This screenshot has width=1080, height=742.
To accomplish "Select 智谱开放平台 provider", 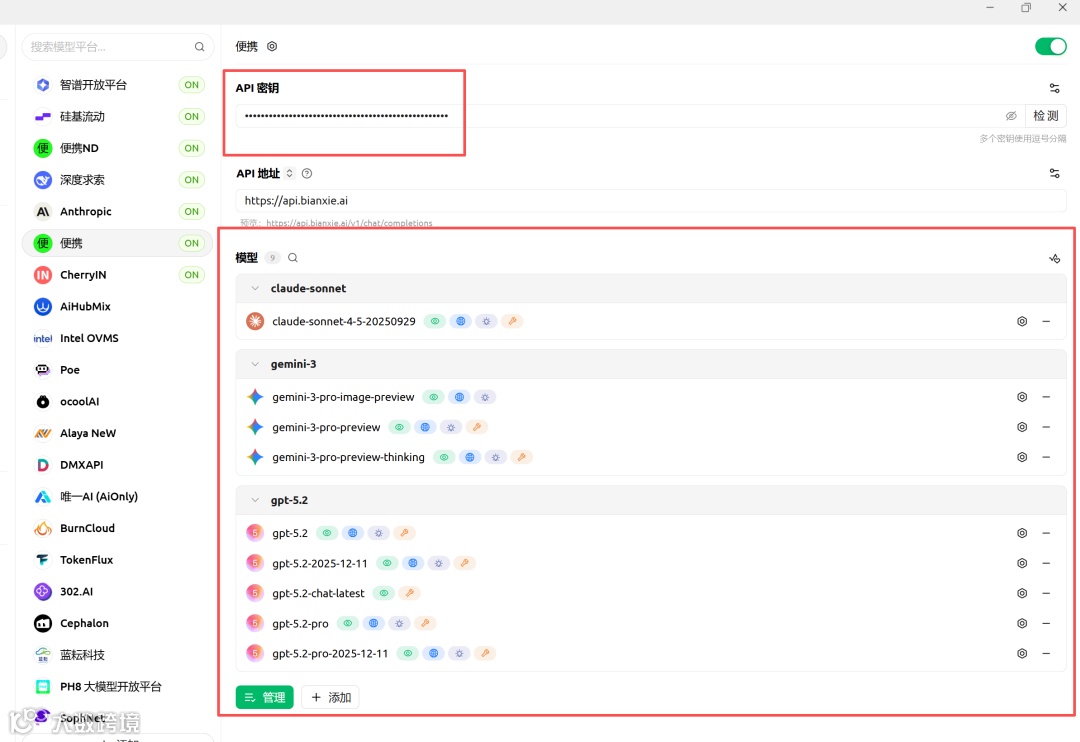I will [x=118, y=85].
